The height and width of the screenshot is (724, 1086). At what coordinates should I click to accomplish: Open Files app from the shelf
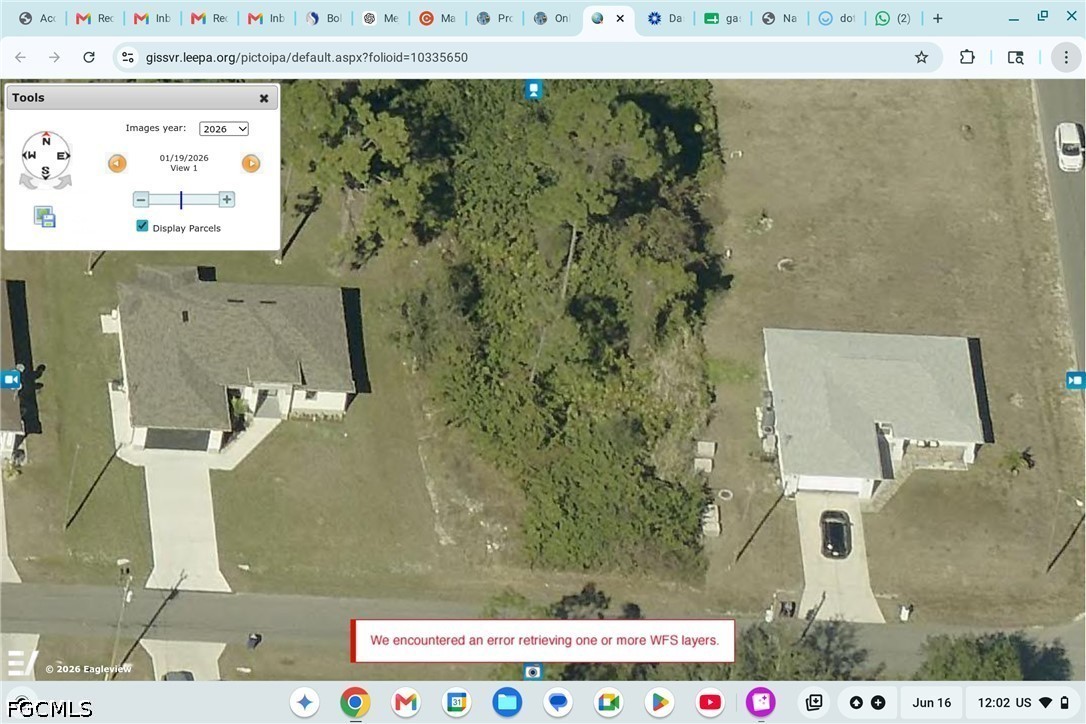[507, 703]
